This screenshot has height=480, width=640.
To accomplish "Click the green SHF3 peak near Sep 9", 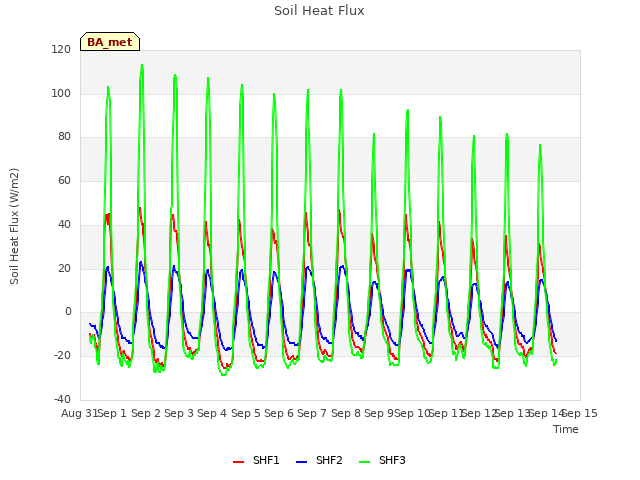I will [373, 134].
